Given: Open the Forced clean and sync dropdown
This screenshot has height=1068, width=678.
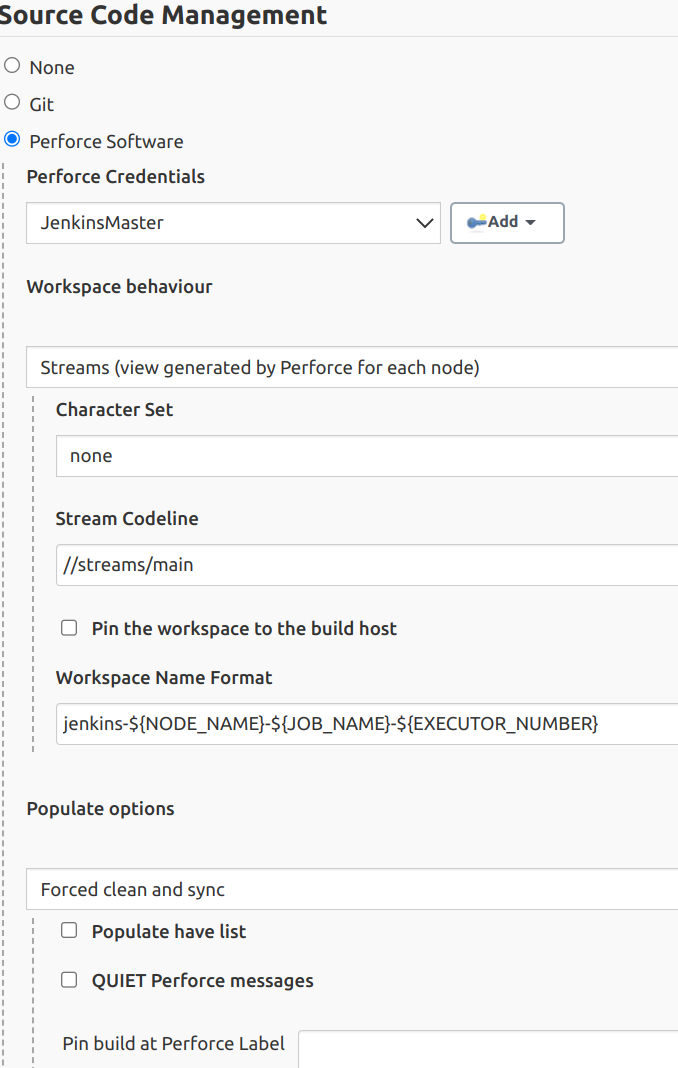Looking at the screenshot, I should [x=352, y=890].
